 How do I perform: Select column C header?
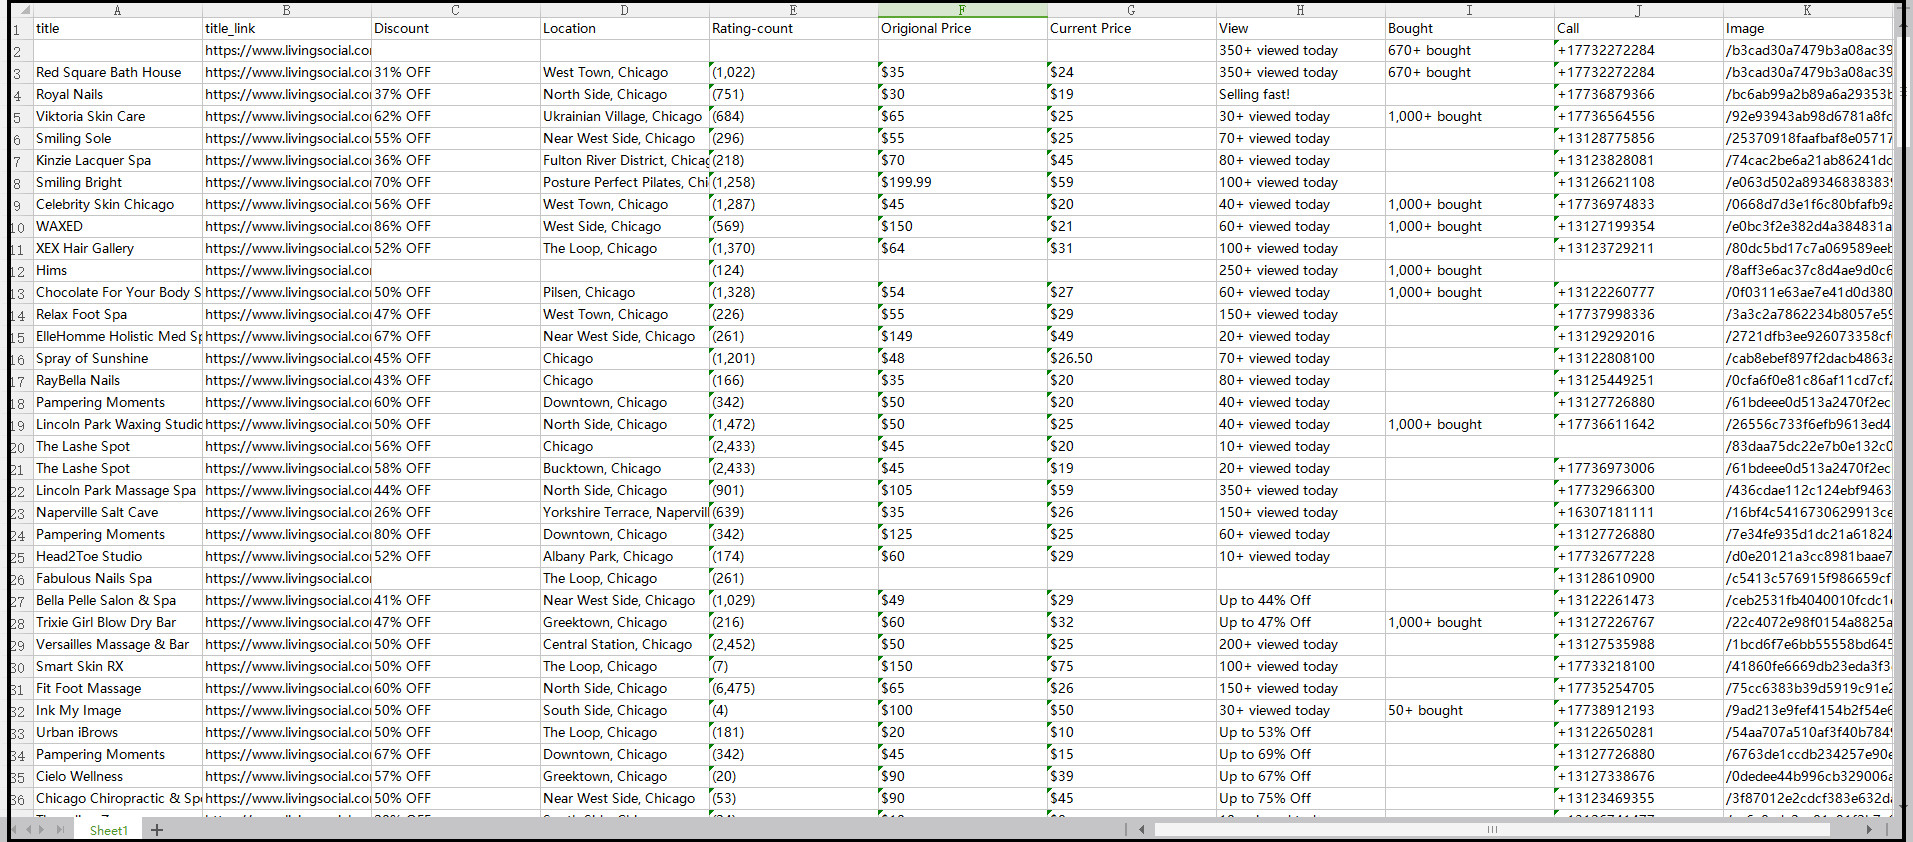[x=455, y=10]
